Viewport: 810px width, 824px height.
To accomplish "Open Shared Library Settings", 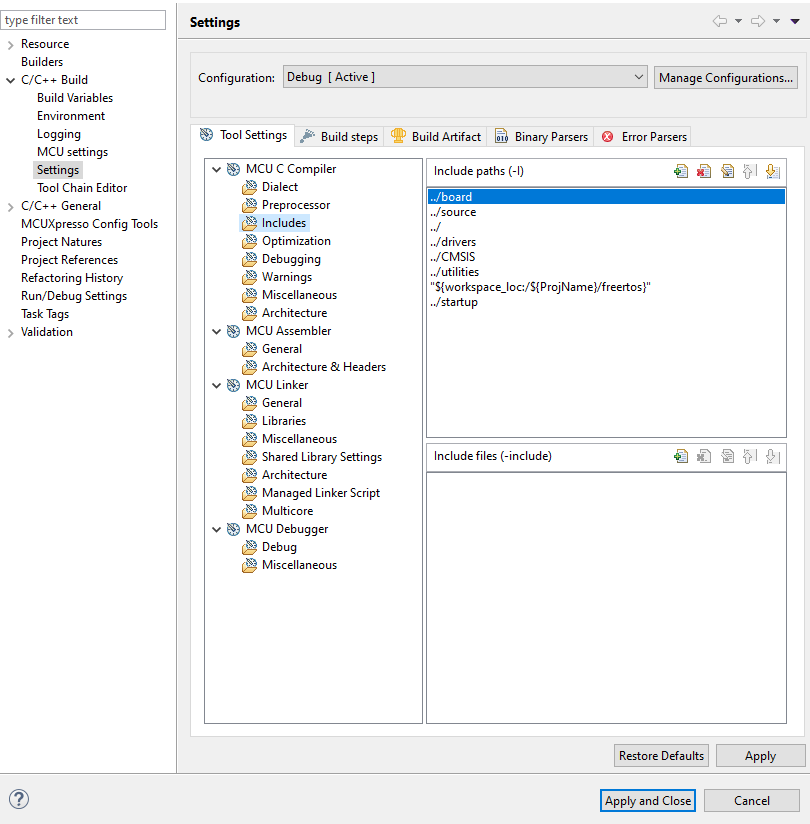I will pos(322,457).
